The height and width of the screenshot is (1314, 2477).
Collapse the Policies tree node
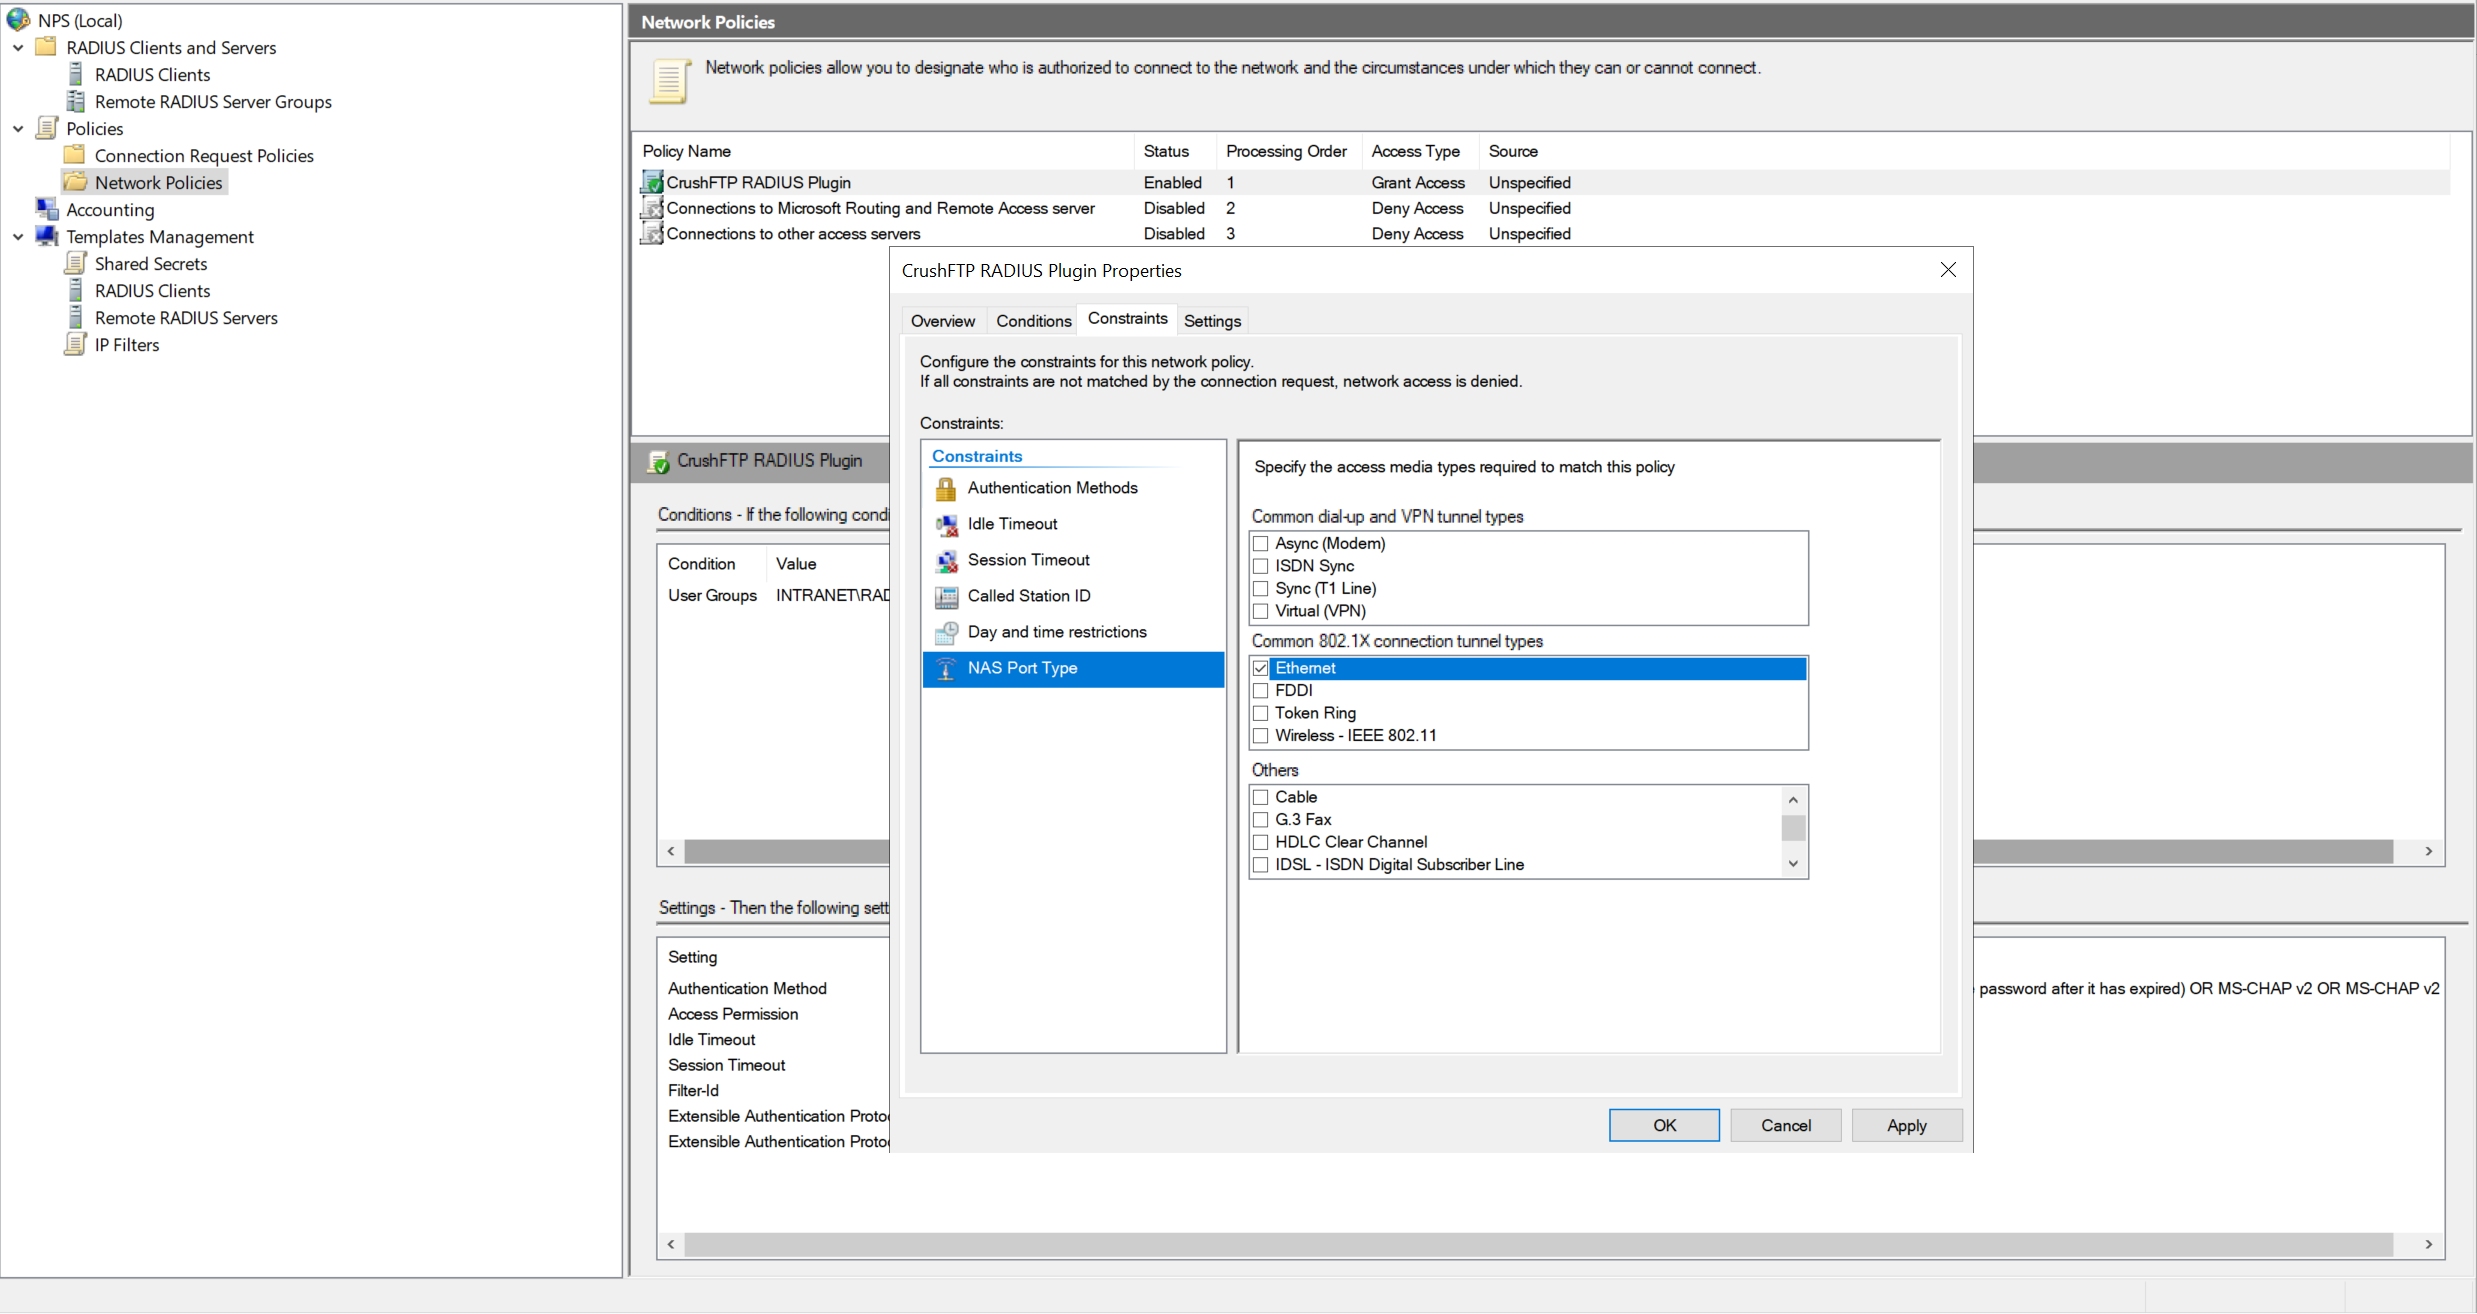click(x=18, y=128)
